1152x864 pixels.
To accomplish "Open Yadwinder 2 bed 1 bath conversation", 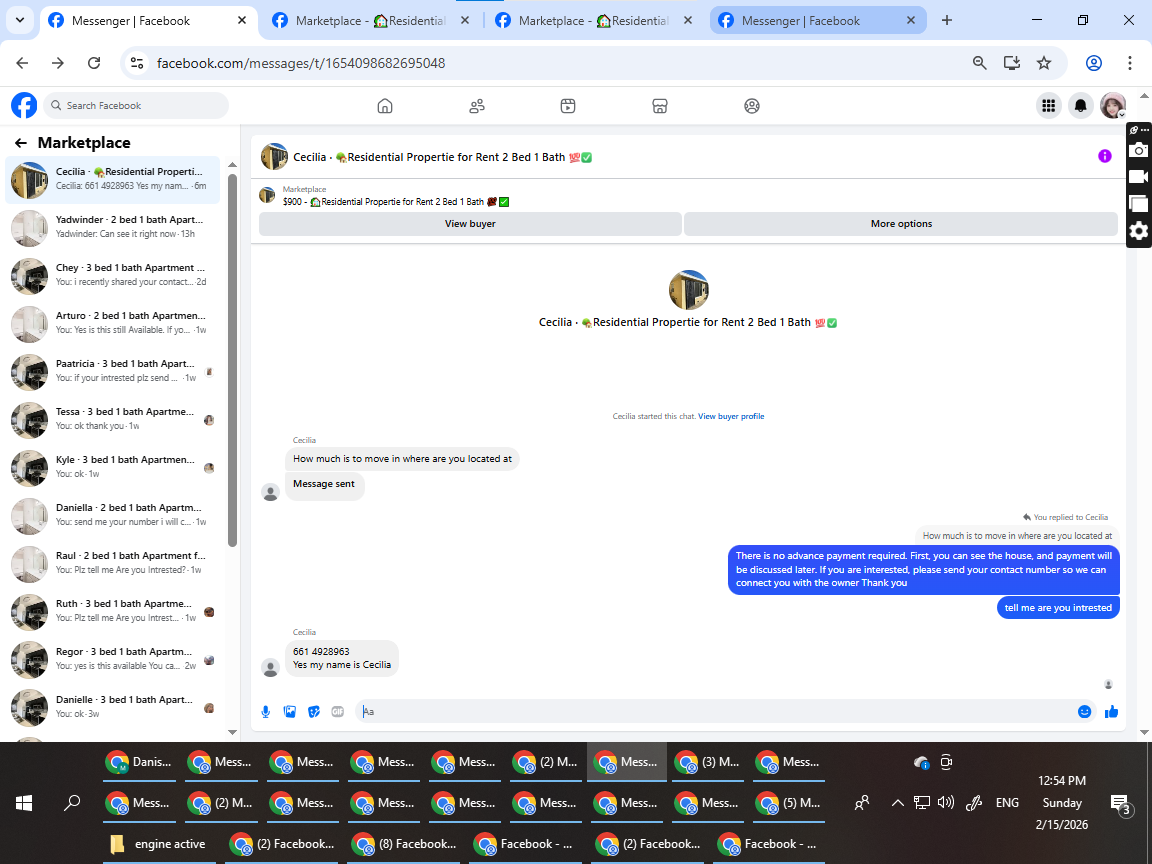I will pyautogui.click(x=112, y=228).
